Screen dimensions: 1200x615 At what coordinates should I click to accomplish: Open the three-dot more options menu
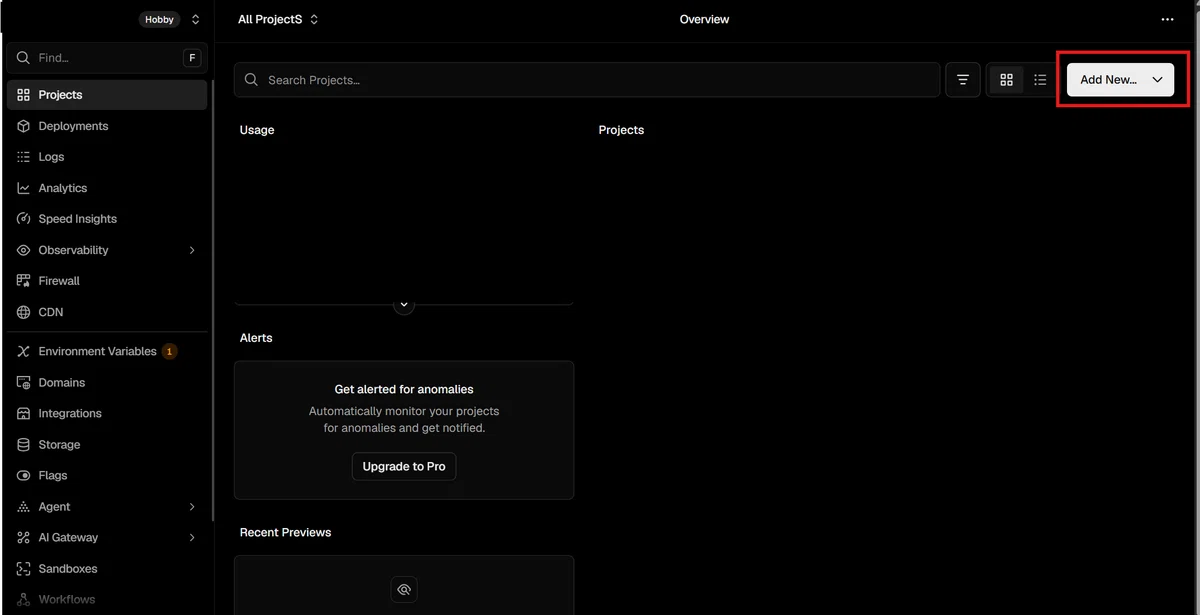[x=1167, y=20]
